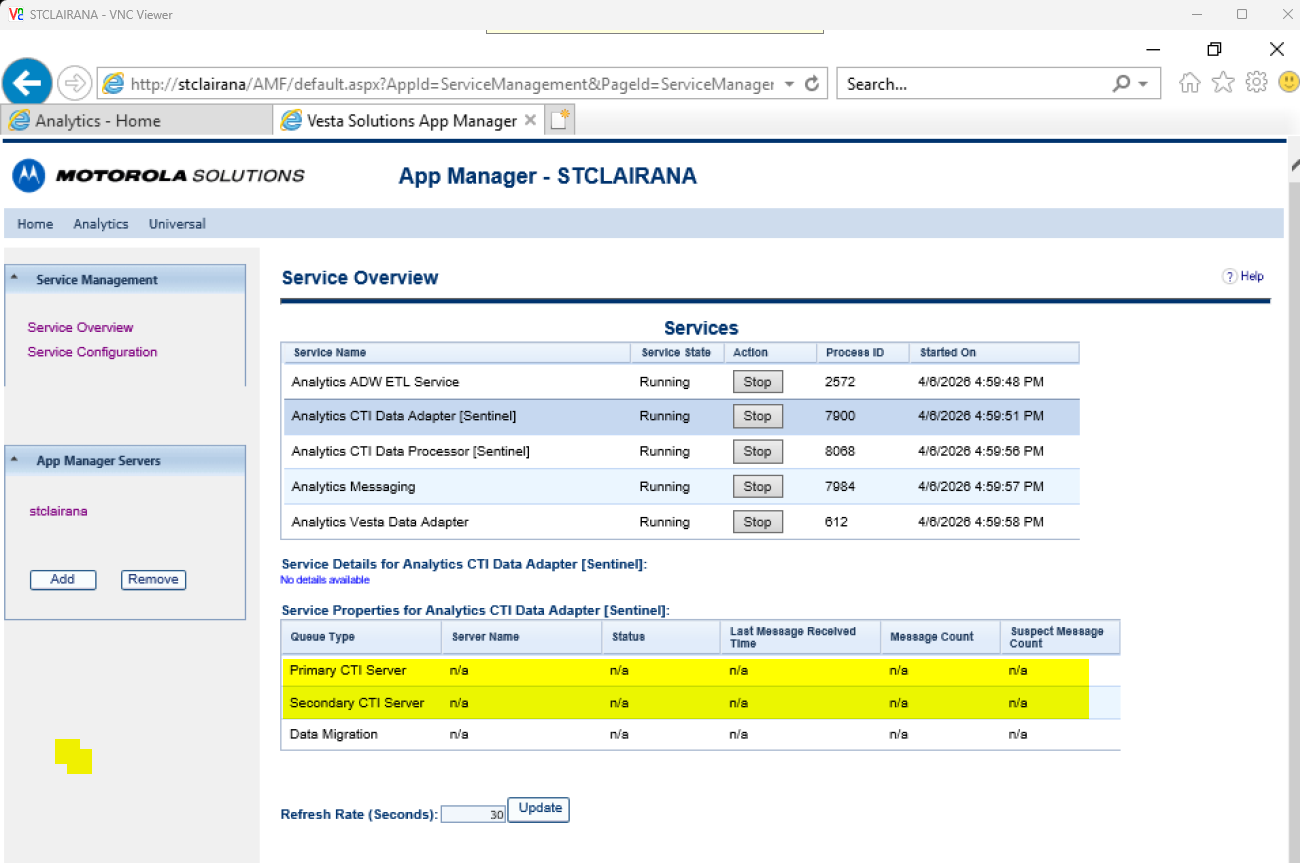Select the Vesta Solutions App Manager tab
This screenshot has height=863, width=1300.
click(410, 121)
